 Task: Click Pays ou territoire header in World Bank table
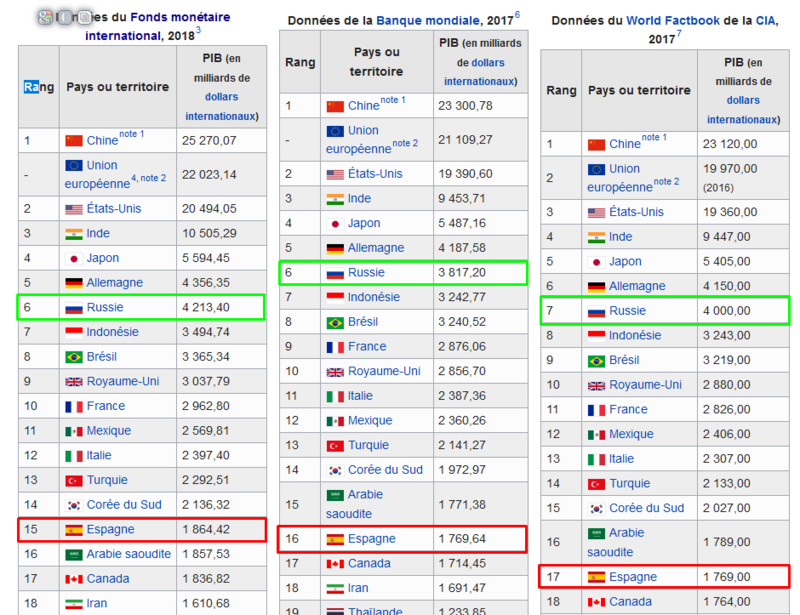pyautogui.click(x=376, y=62)
